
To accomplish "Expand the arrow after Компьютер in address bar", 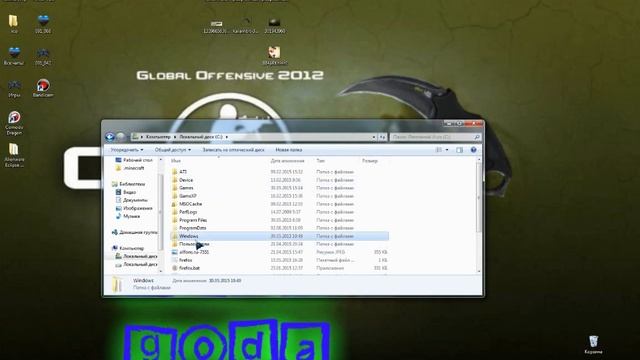I will point(175,137).
